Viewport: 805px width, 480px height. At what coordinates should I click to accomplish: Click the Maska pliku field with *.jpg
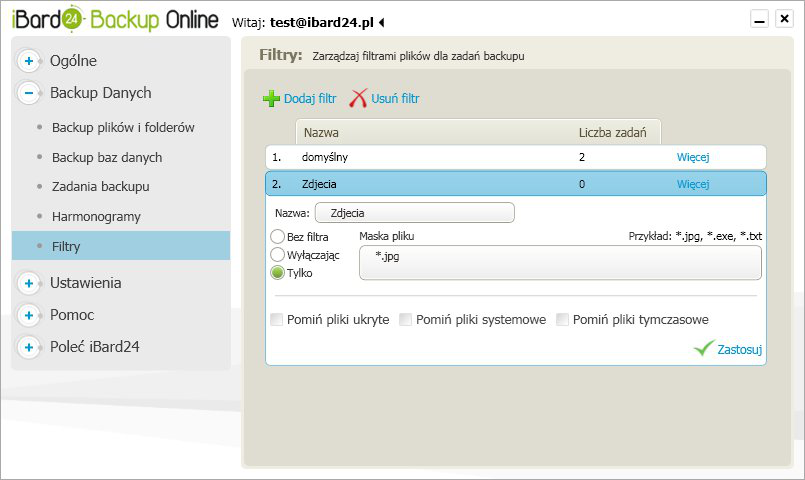point(560,263)
